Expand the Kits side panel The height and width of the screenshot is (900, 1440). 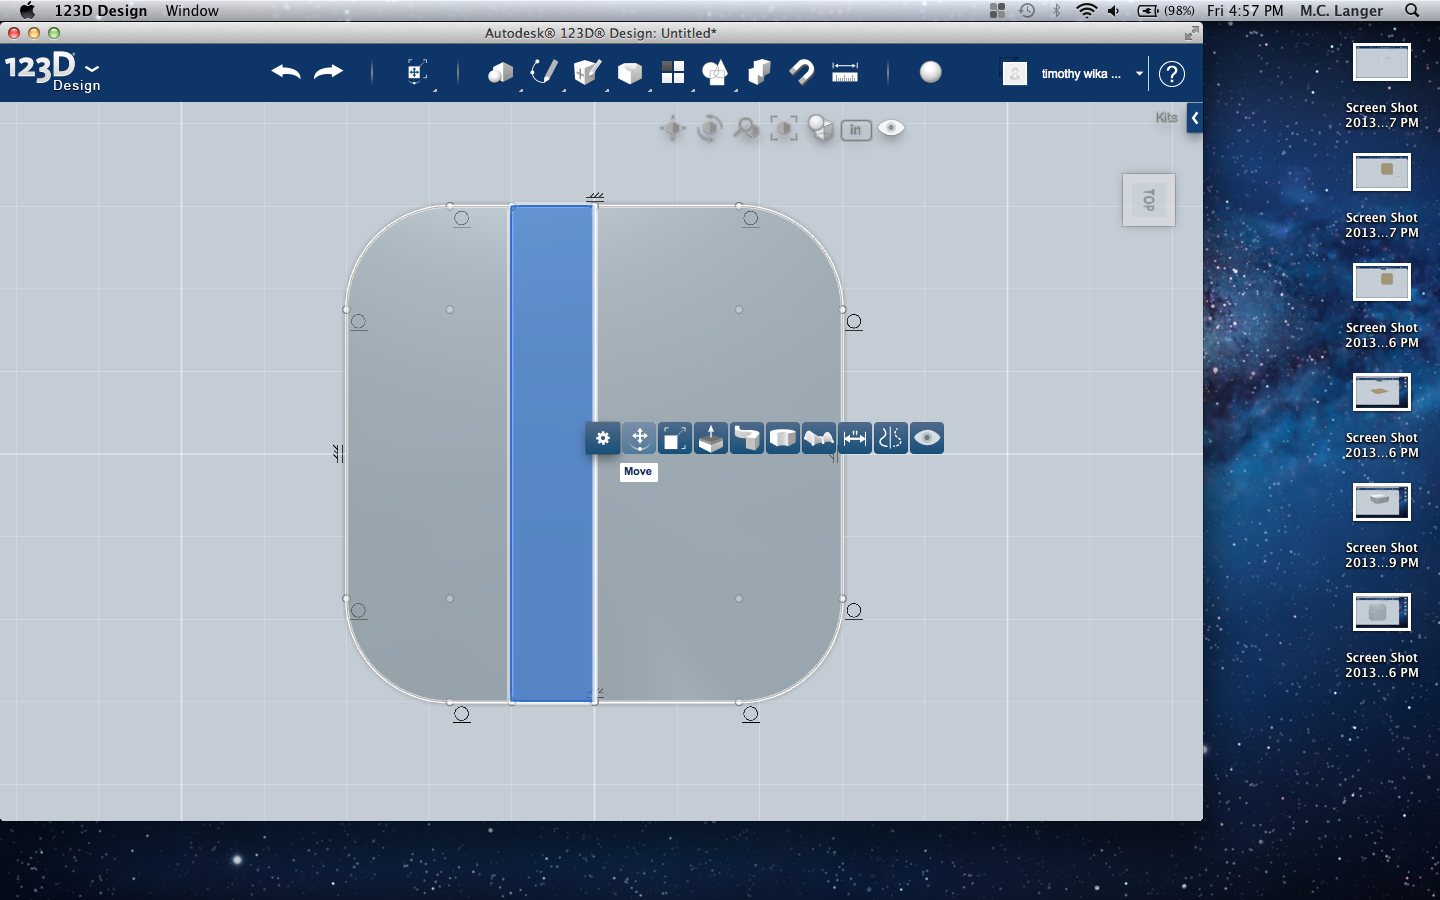[x=1194, y=118]
